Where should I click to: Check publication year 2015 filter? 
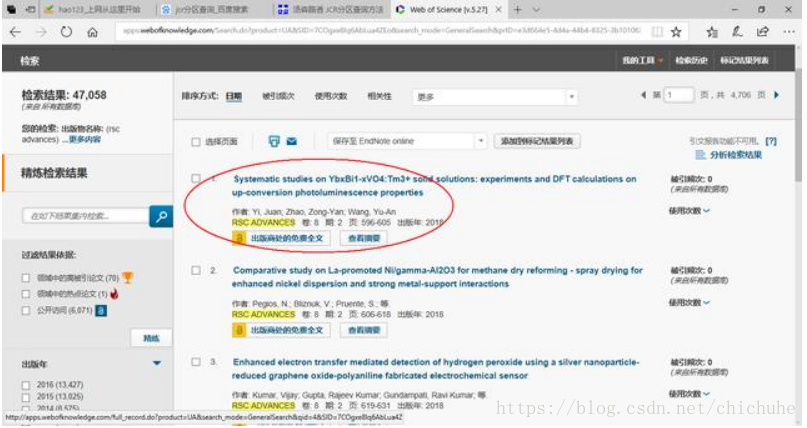pyautogui.click(x=26, y=397)
